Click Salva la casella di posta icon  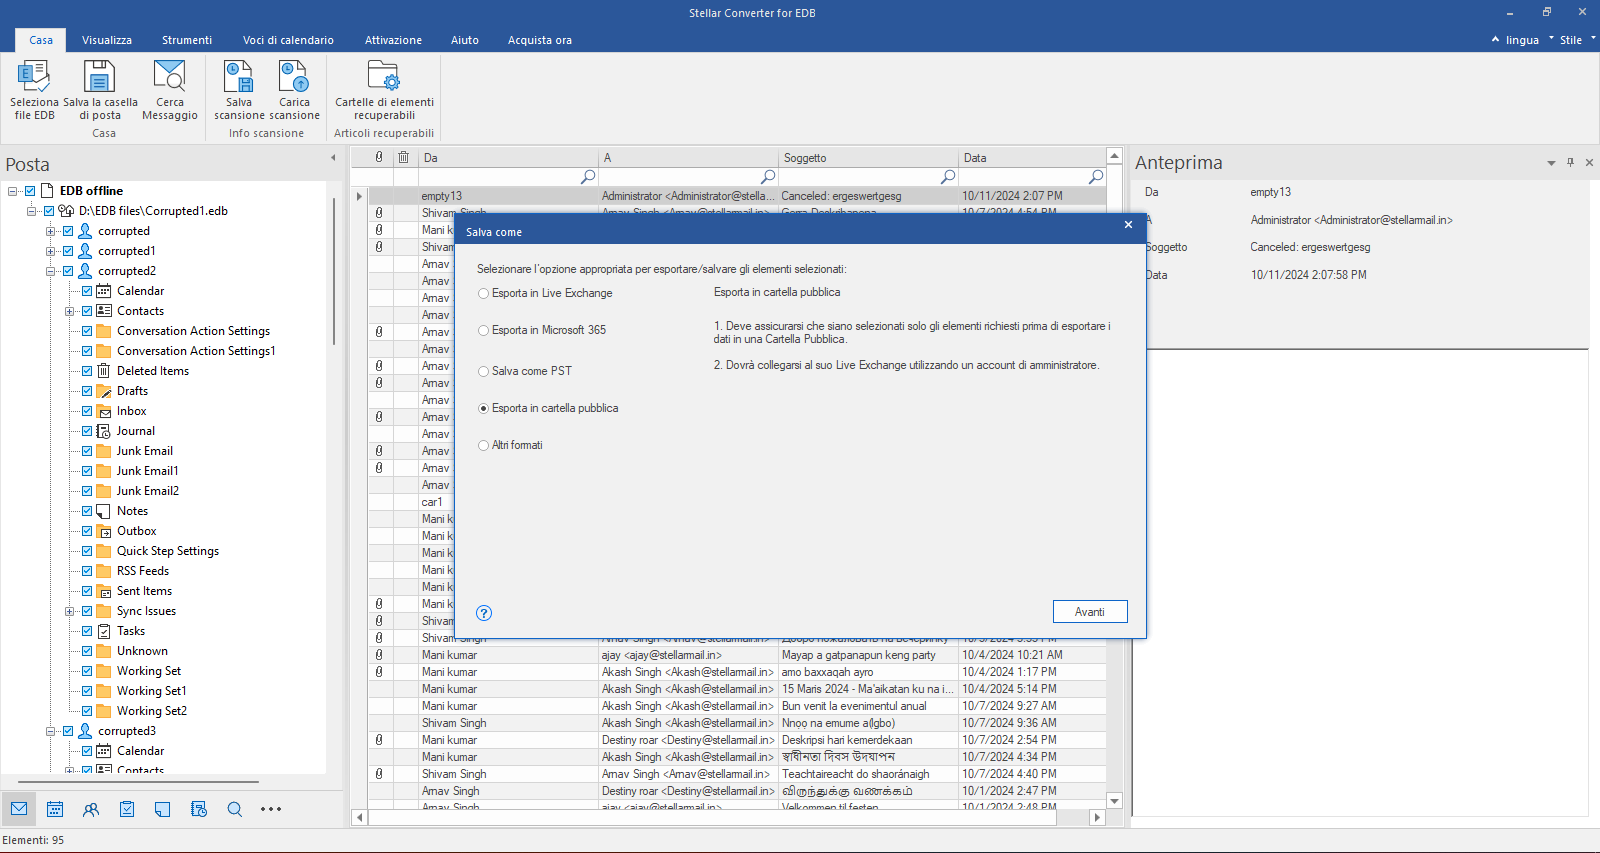pos(100,76)
